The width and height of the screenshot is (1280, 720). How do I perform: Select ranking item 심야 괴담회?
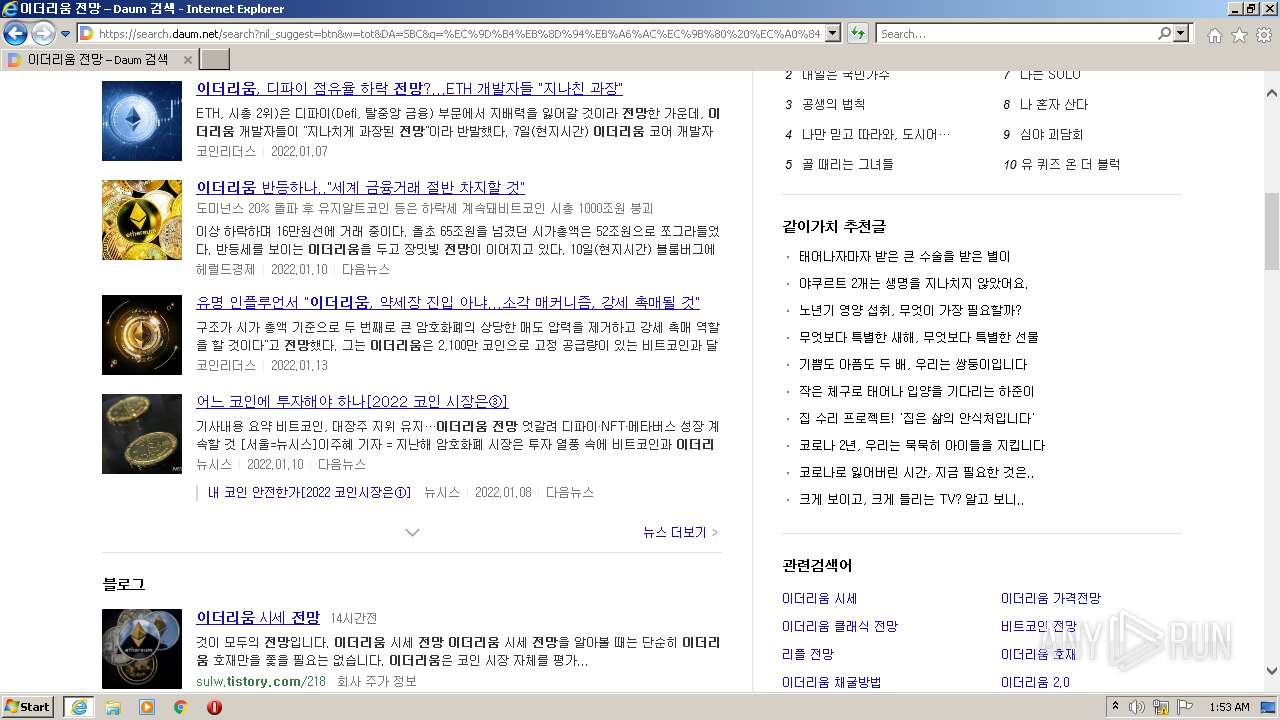tap(1051, 134)
